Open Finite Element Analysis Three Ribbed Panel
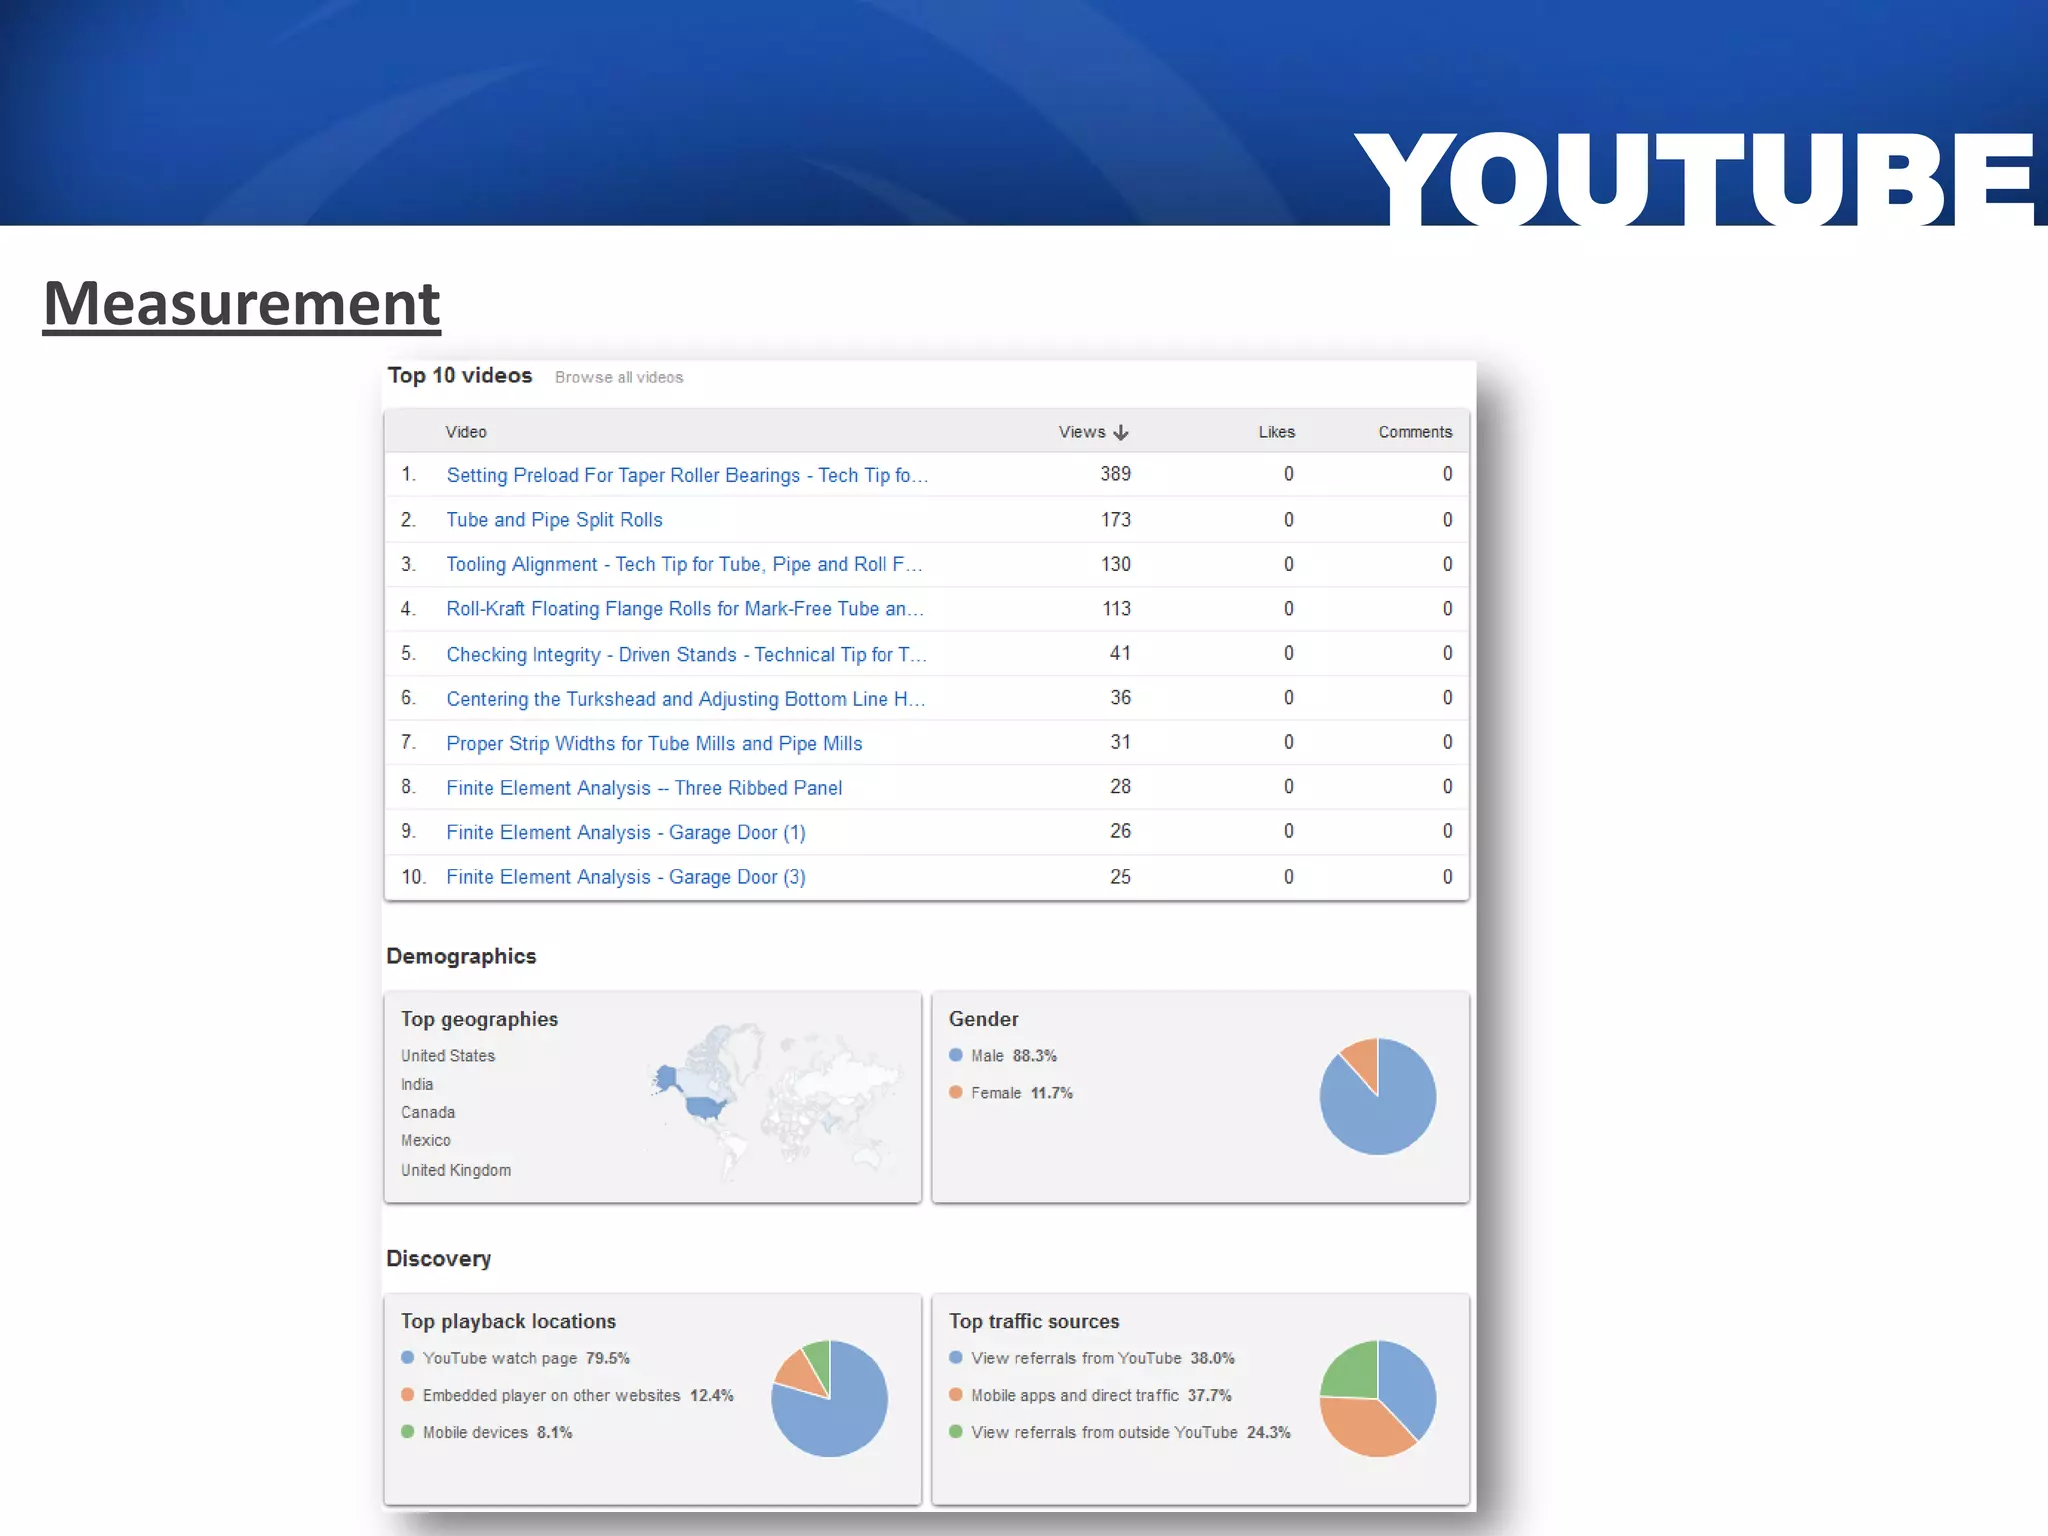Image resolution: width=2048 pixels, height=1536 pixels. pyautogui.click(x=644, y=788)
